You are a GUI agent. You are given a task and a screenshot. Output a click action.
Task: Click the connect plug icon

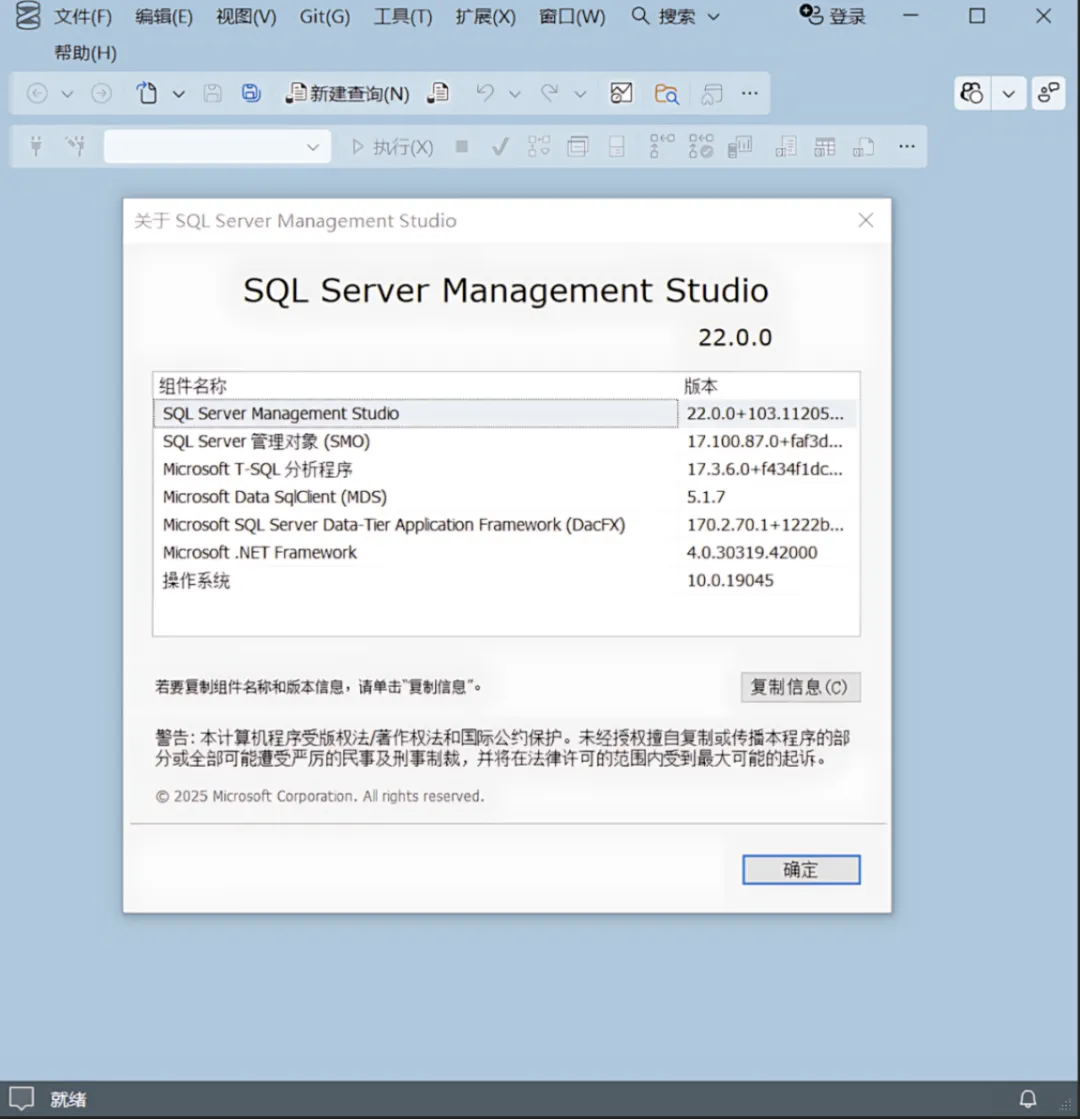click(x=36, y=147)
